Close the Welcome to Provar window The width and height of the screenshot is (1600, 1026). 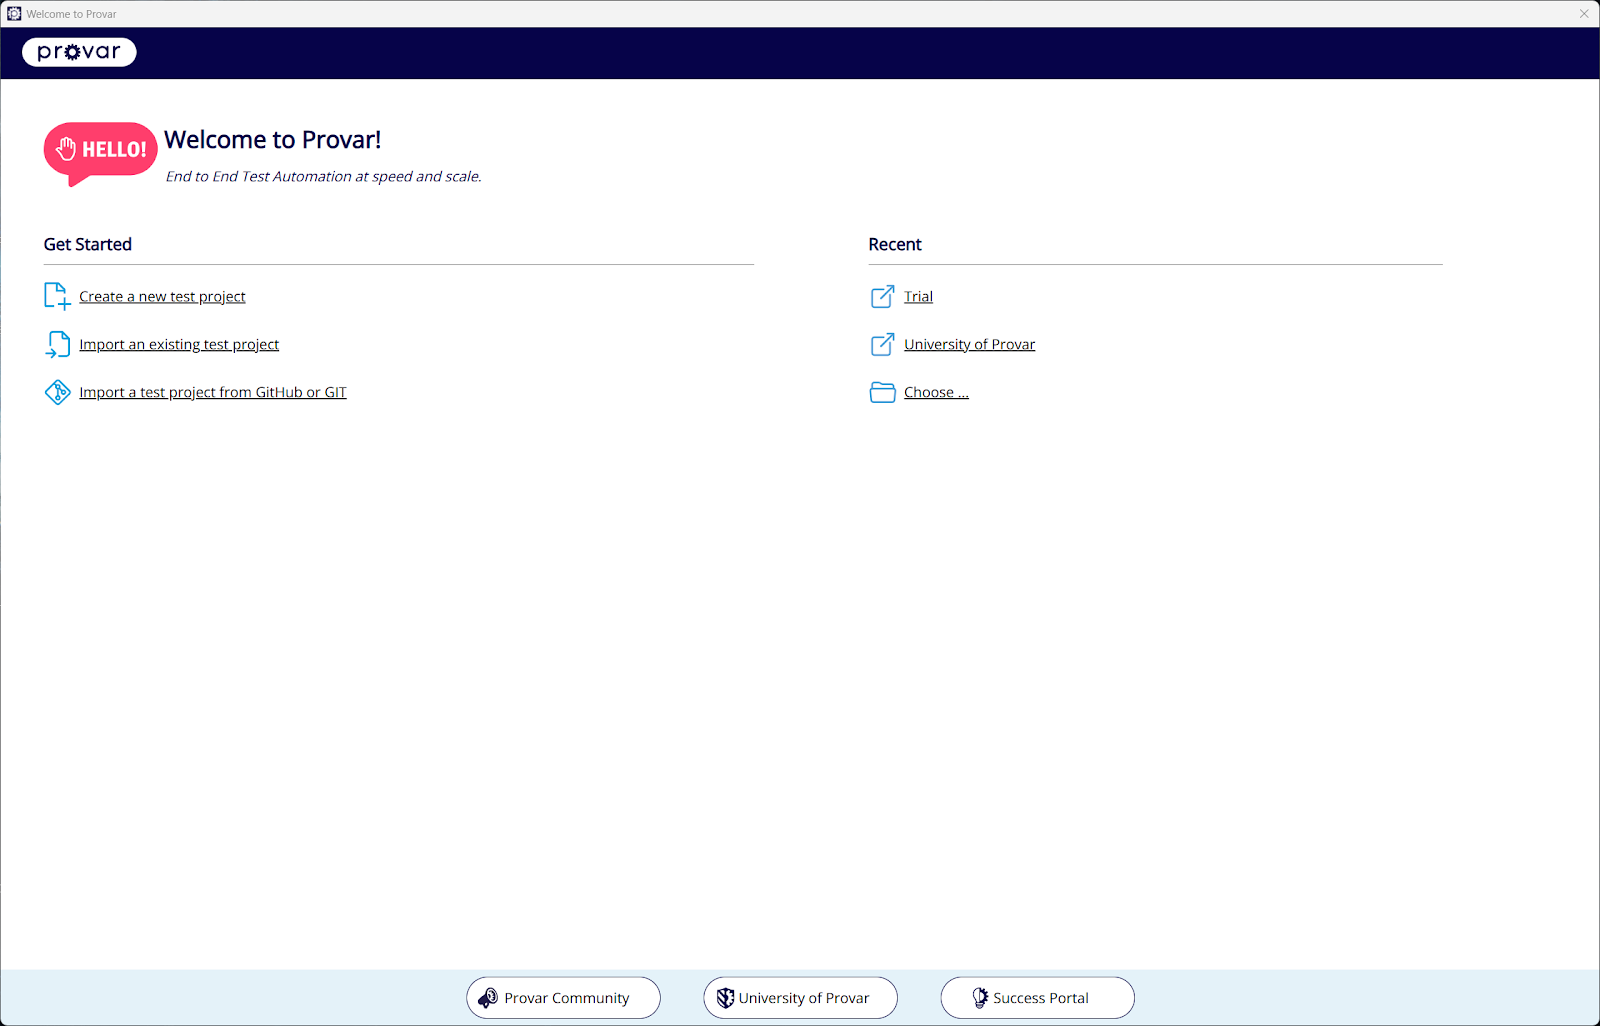(1584, 14)
